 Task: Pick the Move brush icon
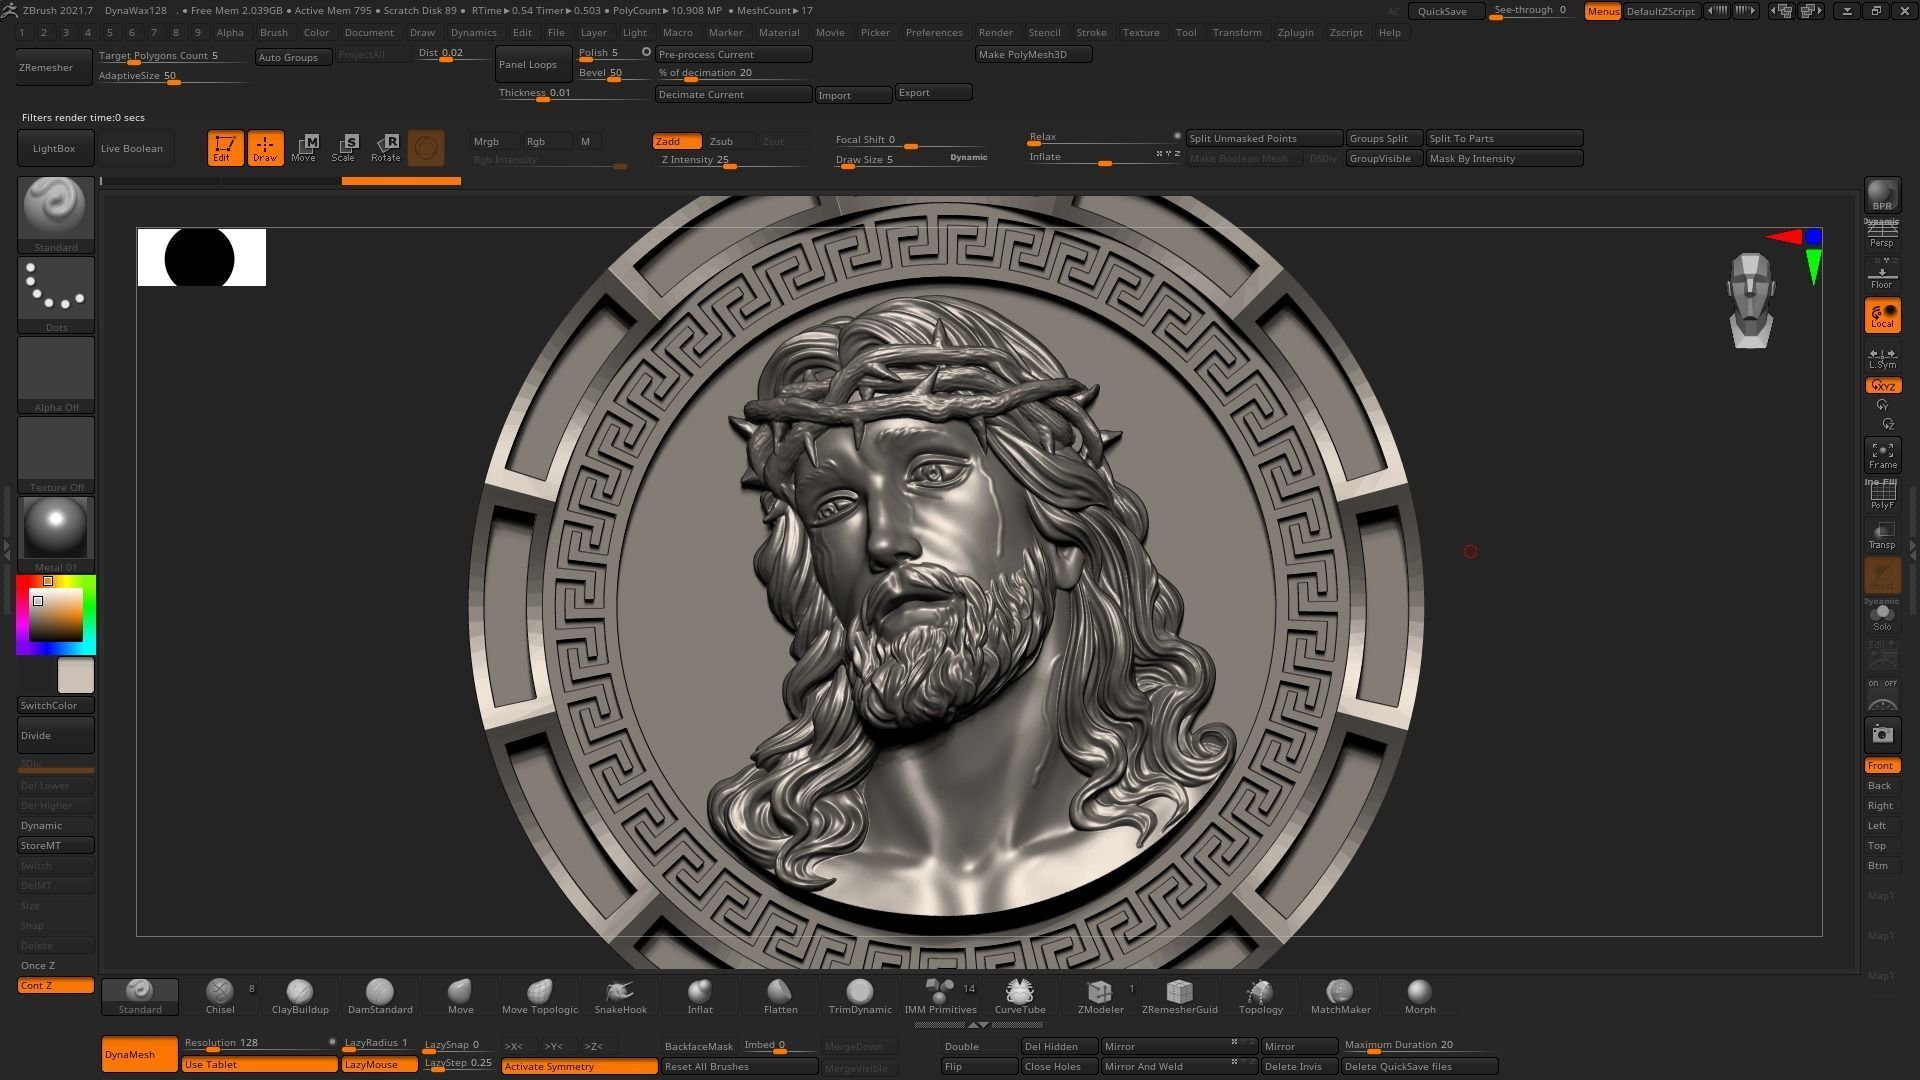[x=460, y=996]
